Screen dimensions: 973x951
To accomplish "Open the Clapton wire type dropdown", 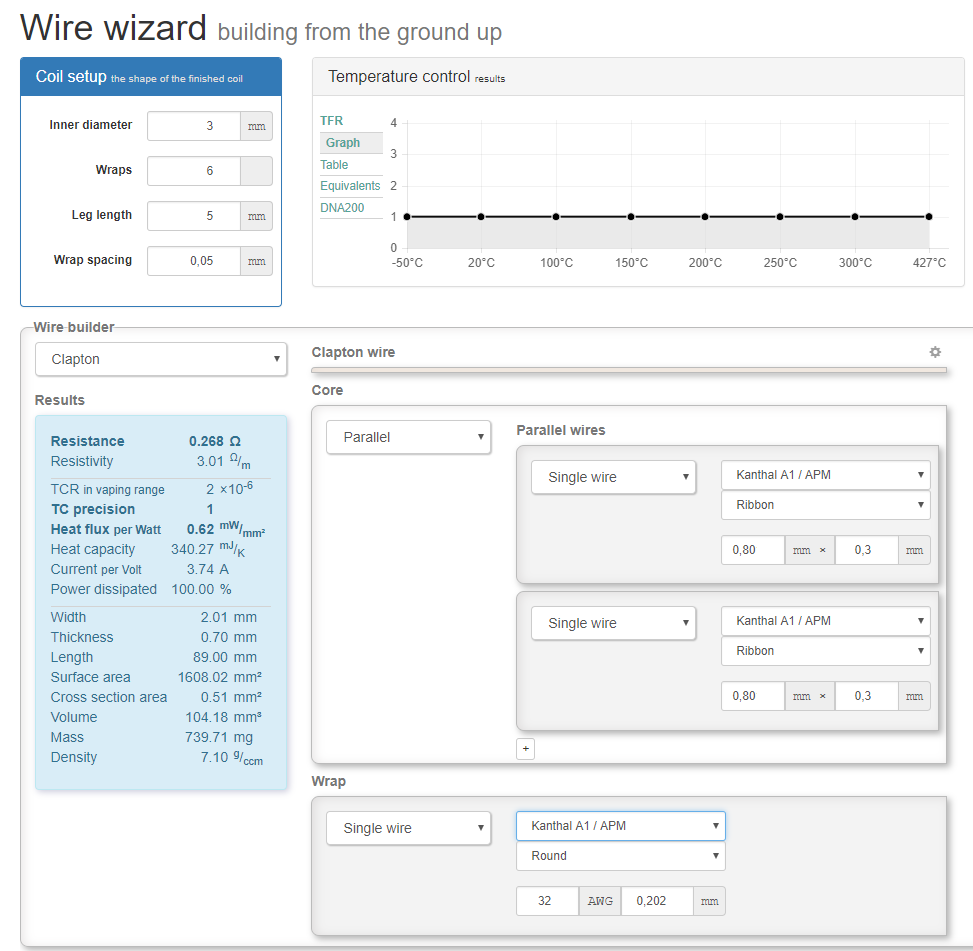I will [161, 360].
